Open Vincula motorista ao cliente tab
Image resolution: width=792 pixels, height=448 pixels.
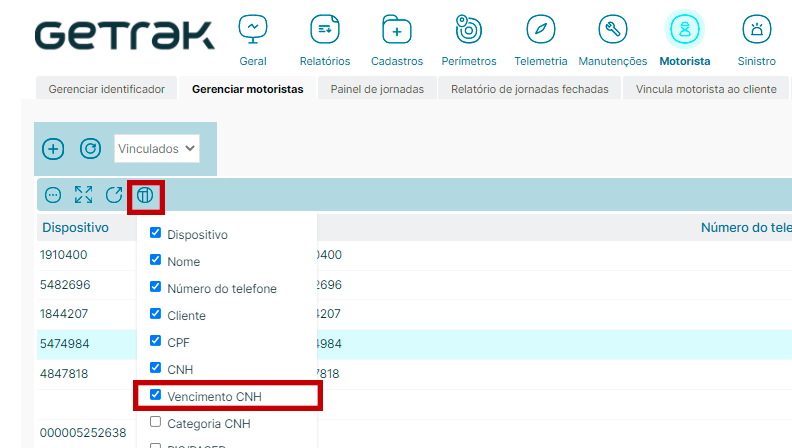706,89
